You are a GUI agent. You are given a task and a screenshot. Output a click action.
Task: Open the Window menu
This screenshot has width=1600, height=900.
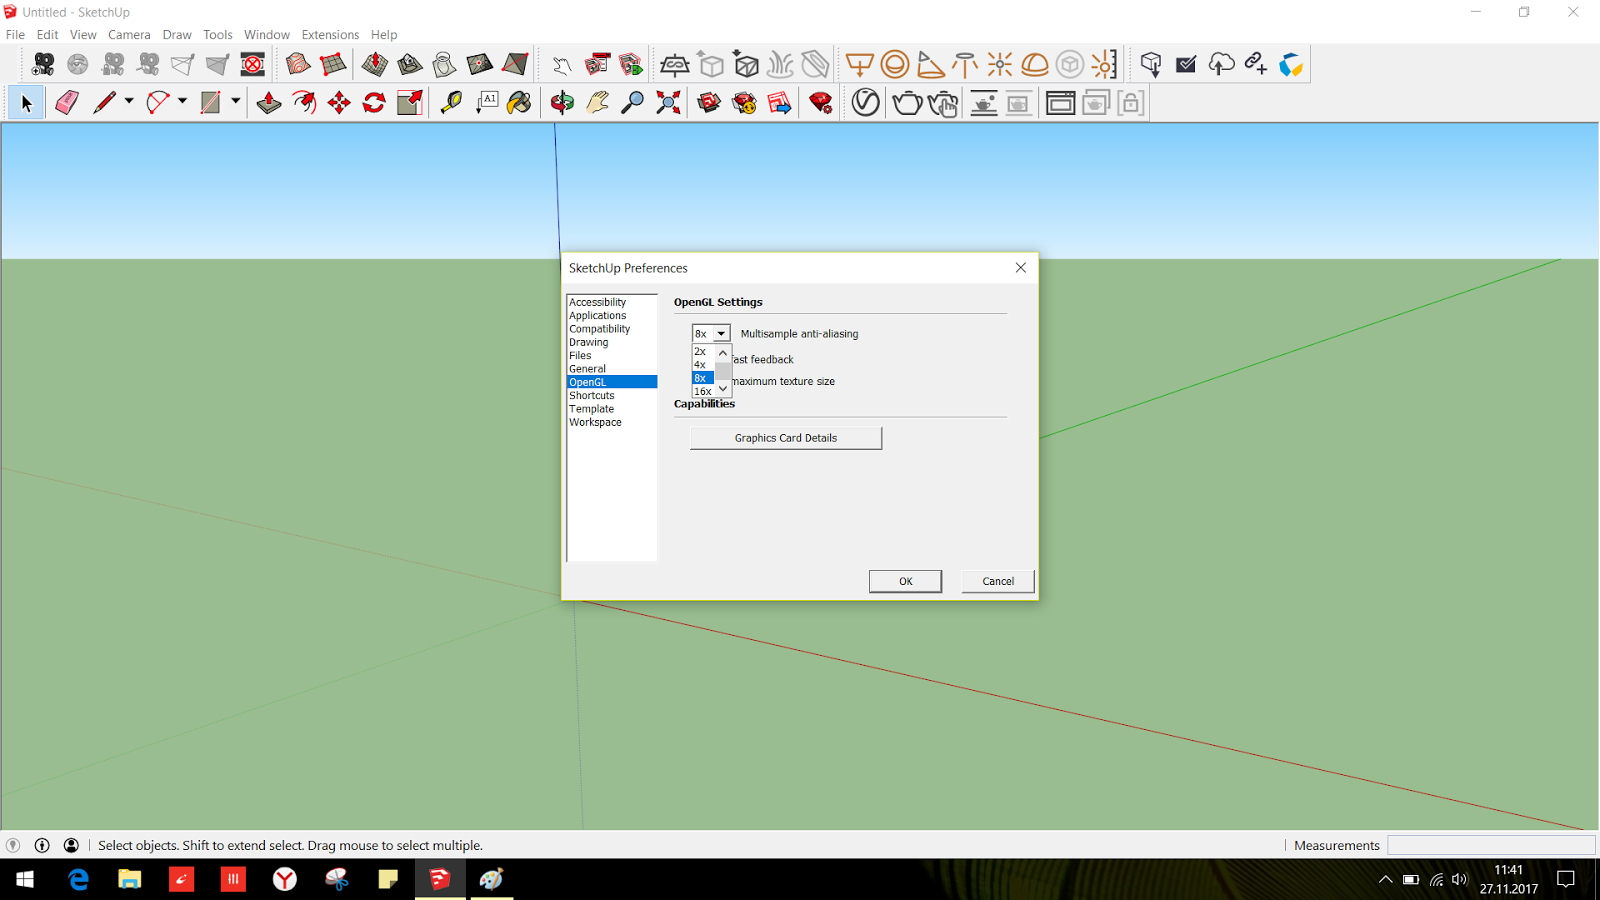coord(267,34)
